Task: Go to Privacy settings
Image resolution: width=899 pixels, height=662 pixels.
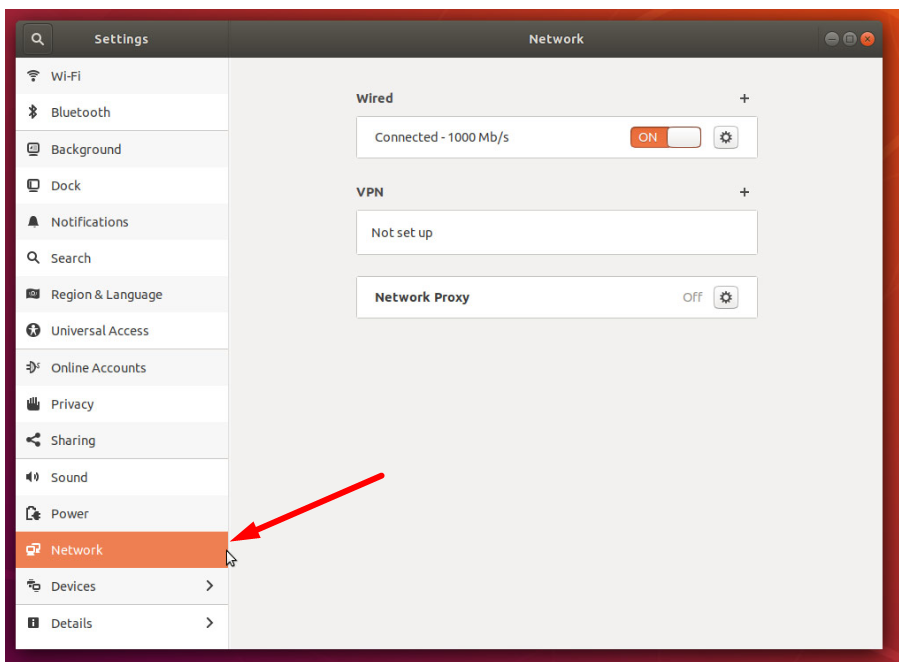Action: [122, 404]
